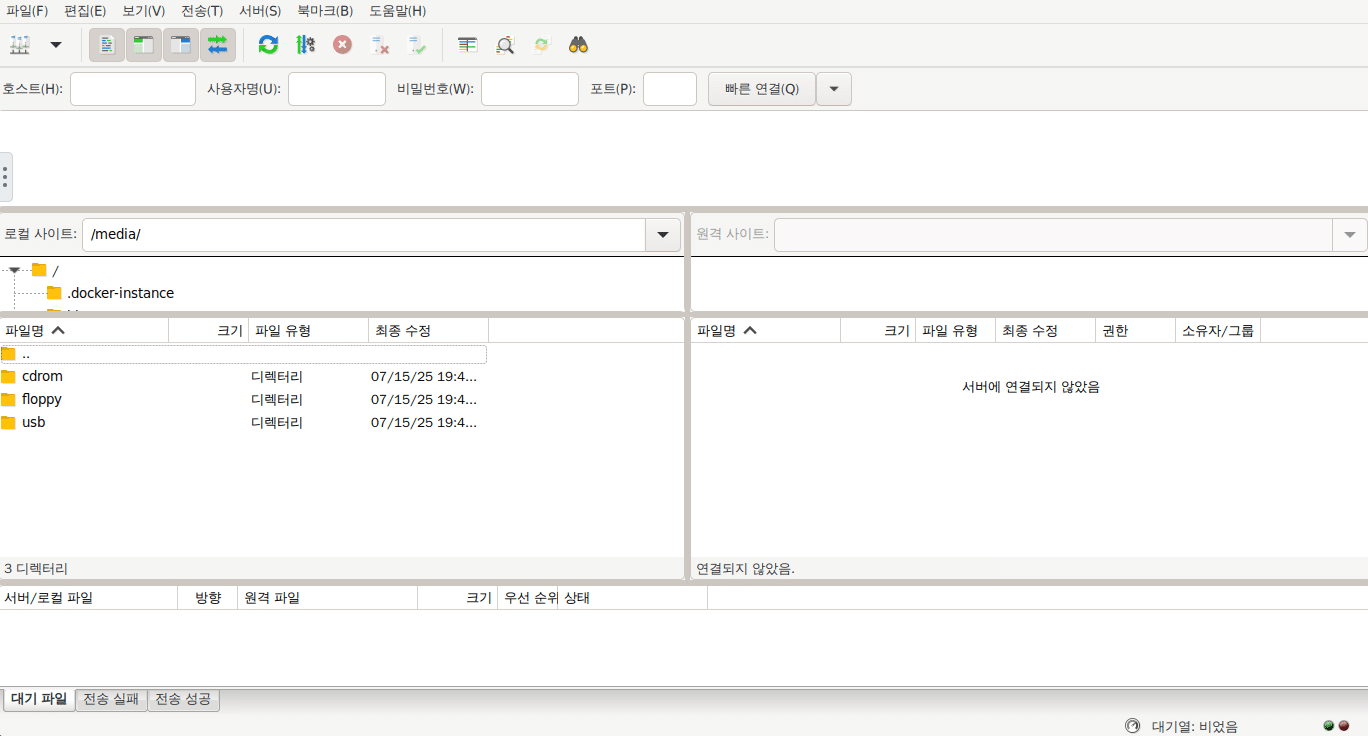The width and height of the screenshot is (1368, 736).
Task: Toggle transfer queue processing icon
Action: tap(306, 45)
